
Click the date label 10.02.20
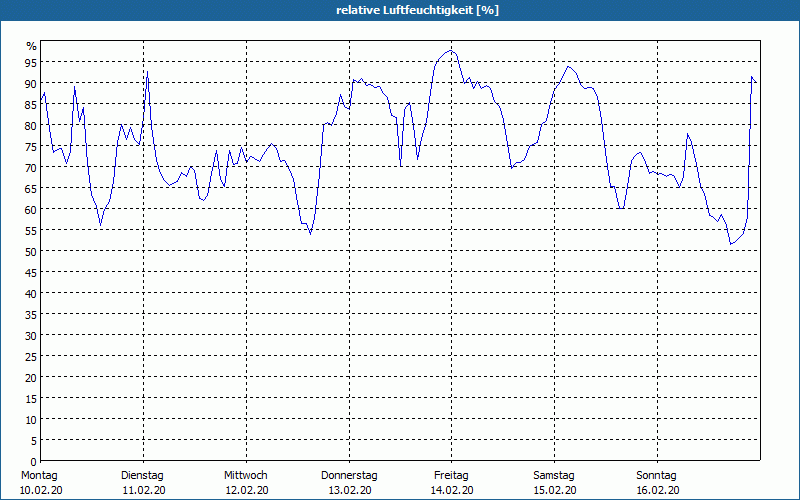coord(41,490)
